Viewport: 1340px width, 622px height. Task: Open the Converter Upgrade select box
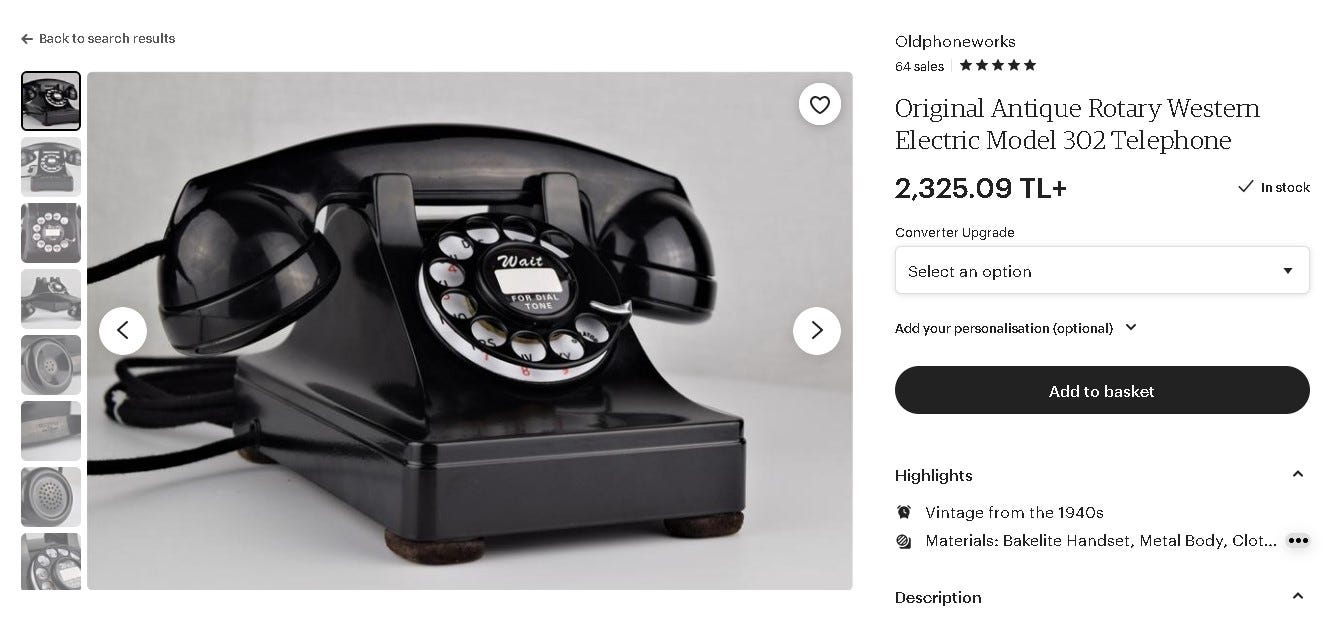tap(1102, 270)
